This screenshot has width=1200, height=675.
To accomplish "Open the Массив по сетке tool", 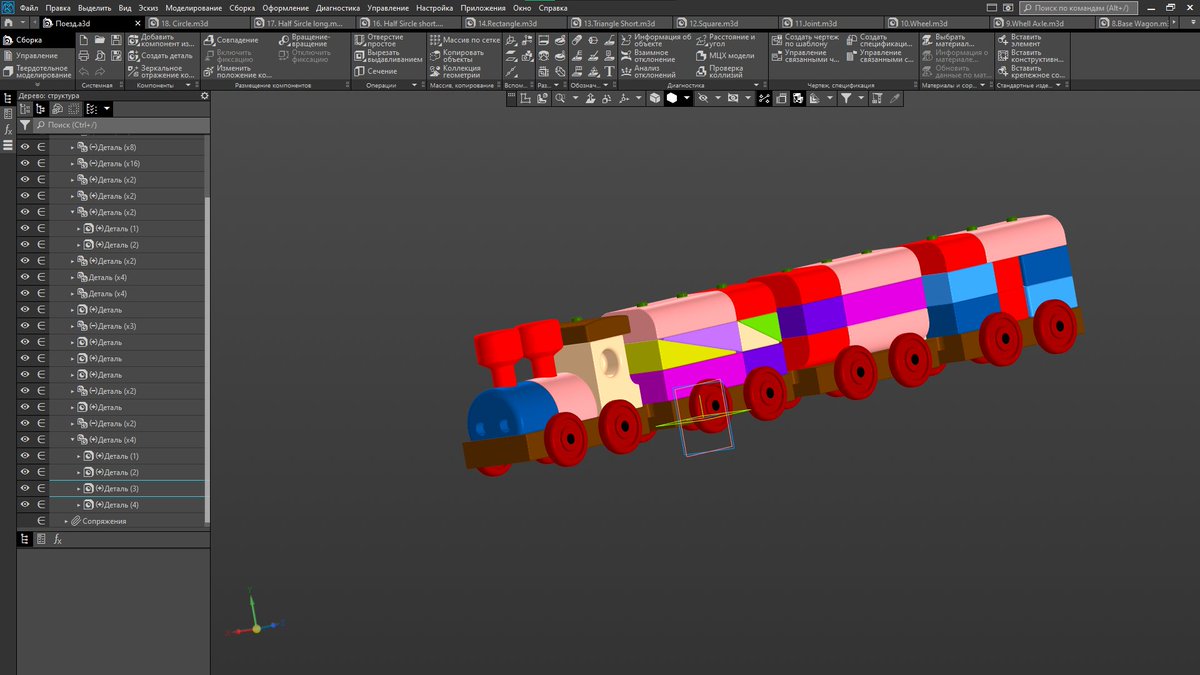I will [464, 40].
